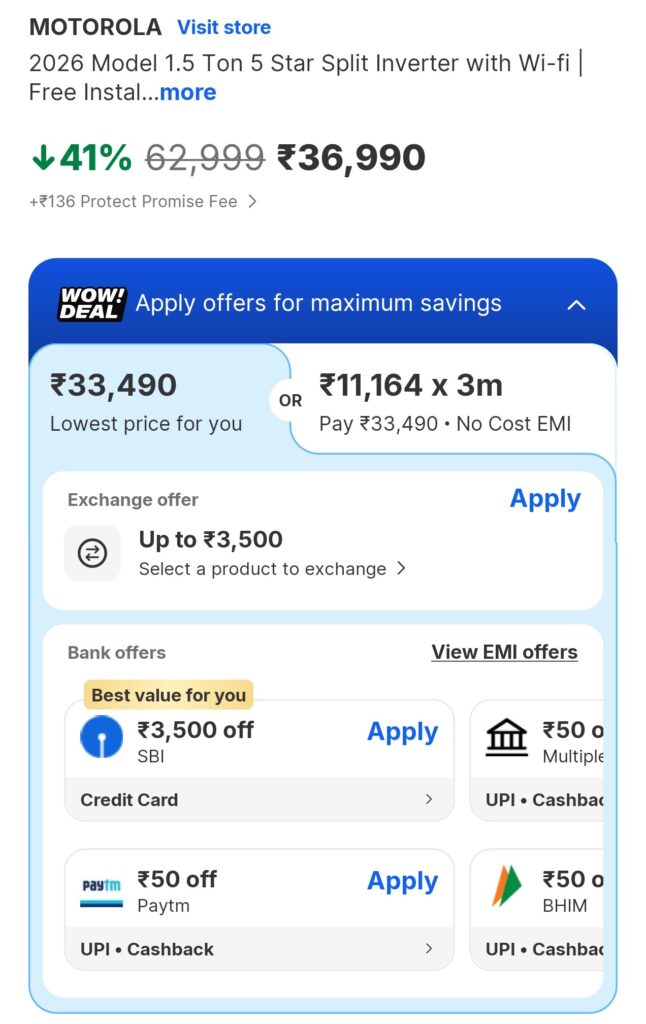Viewport: 646px width, 1024px height.
Task: Open View EMI offers link
Action: [504, 652]
